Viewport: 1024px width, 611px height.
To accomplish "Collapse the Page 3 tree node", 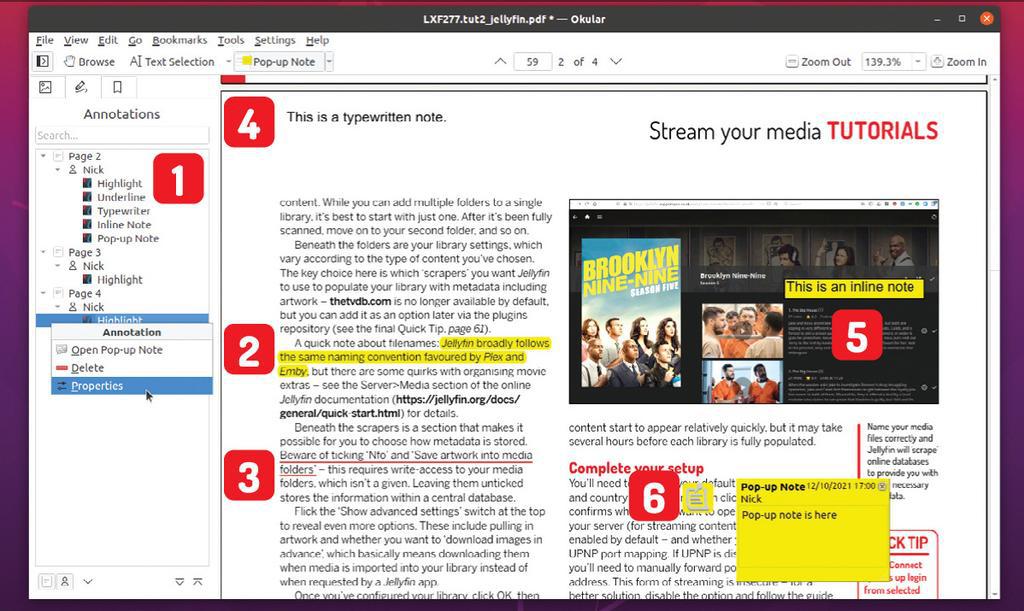I will 43,252.
